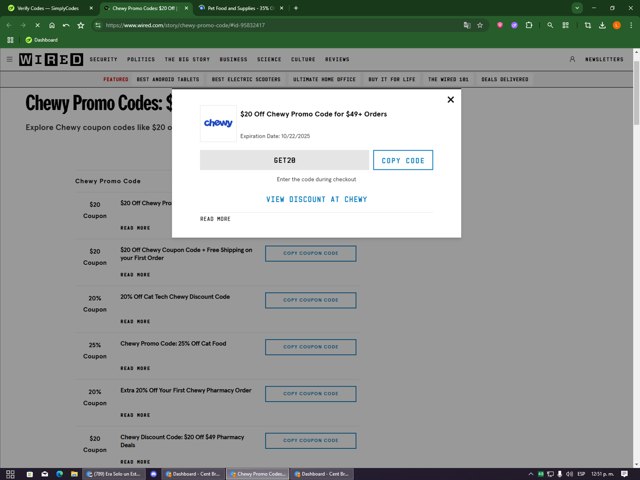Image resolution: width=640 pixels, height=480 pixels.
Task: Open bookmarks bar apps grid icon
Action: tap(10, 40)
